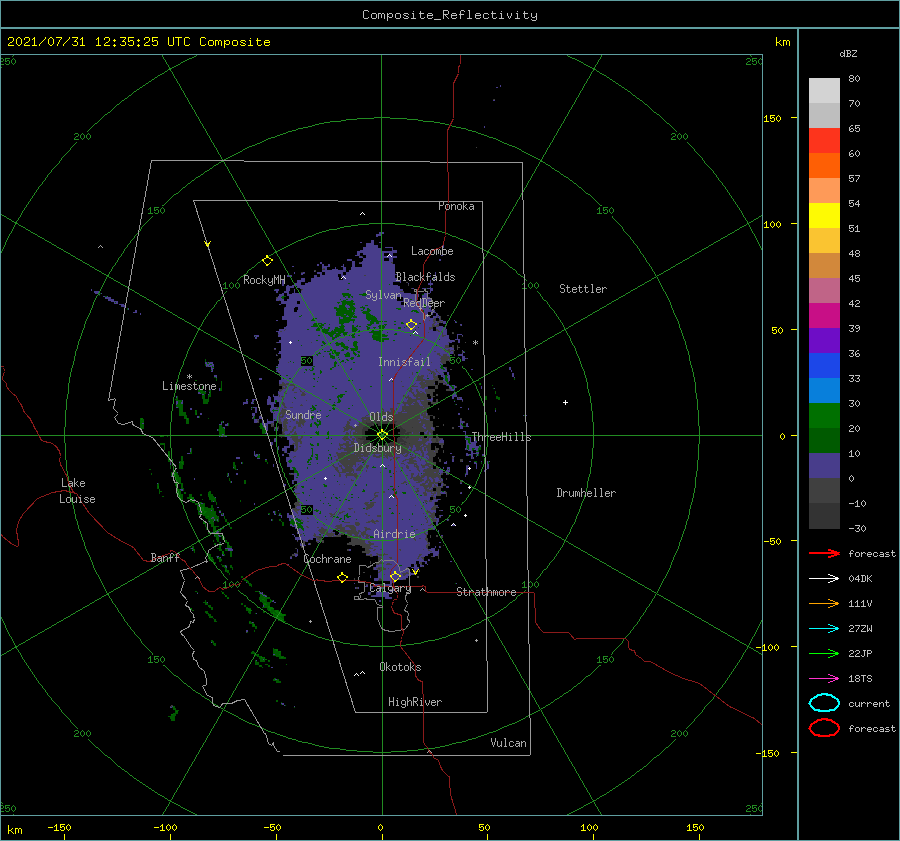This screenshot has width=900, height=841.
Task: Click the red 60-65 dBZ swatch
Action: [824, 141]
